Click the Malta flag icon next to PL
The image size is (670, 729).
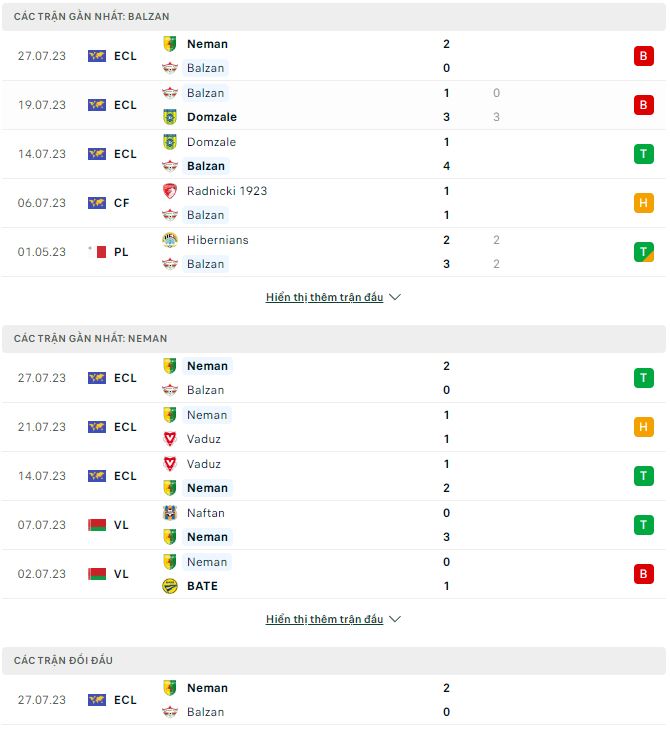(97, 252)
